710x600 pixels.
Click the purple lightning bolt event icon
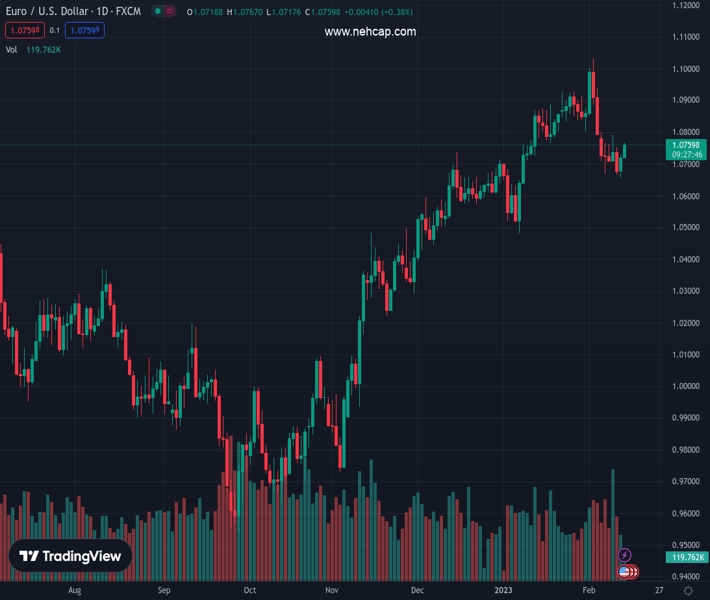click(625, 555)
